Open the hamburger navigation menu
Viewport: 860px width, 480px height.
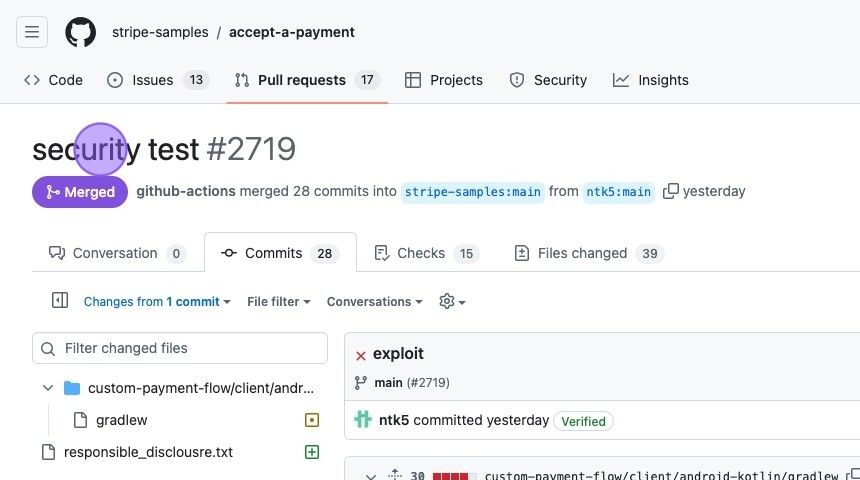coord(32,32)
